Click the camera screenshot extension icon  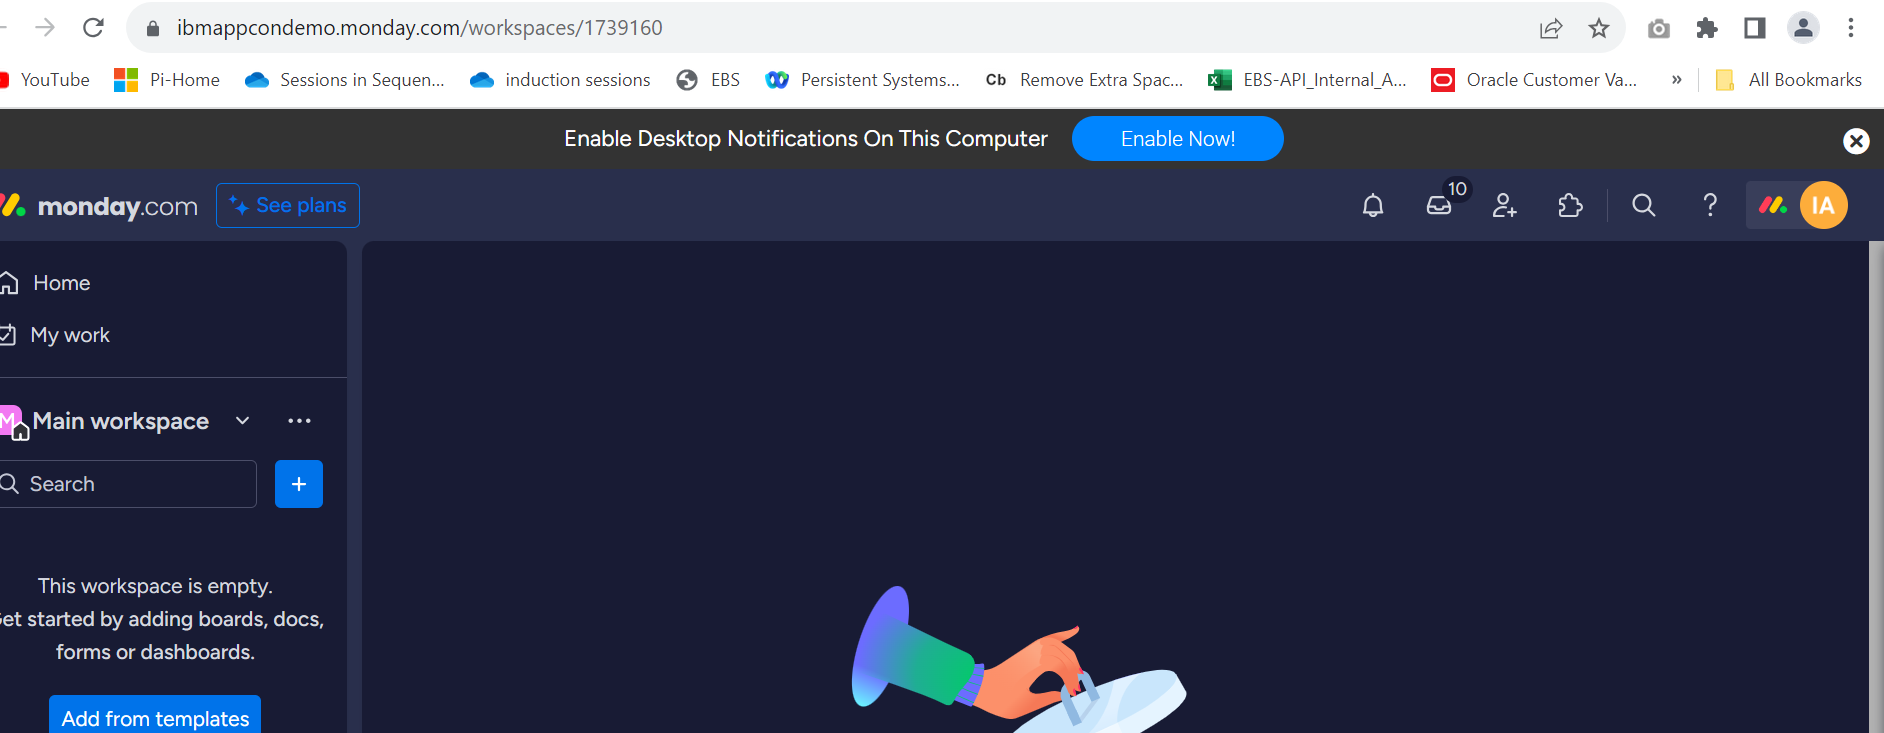click(x=1659, y=28)
